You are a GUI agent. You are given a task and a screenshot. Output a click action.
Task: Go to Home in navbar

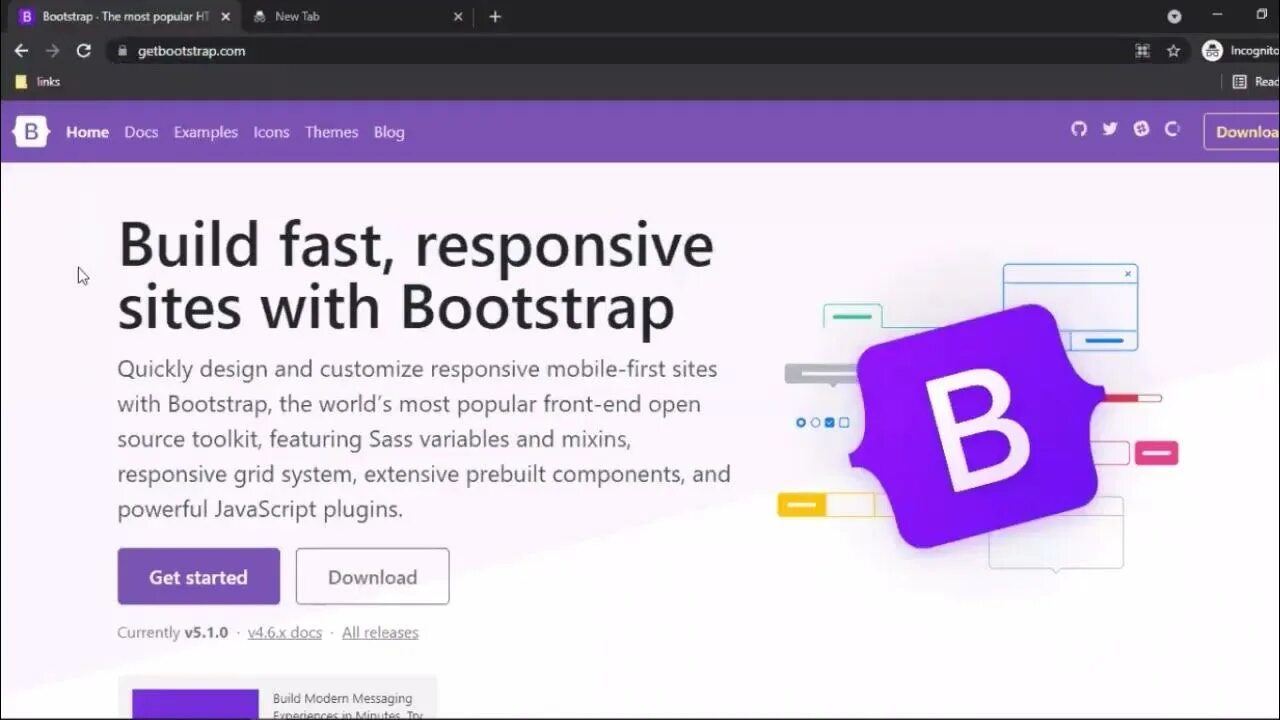[87, 132]
